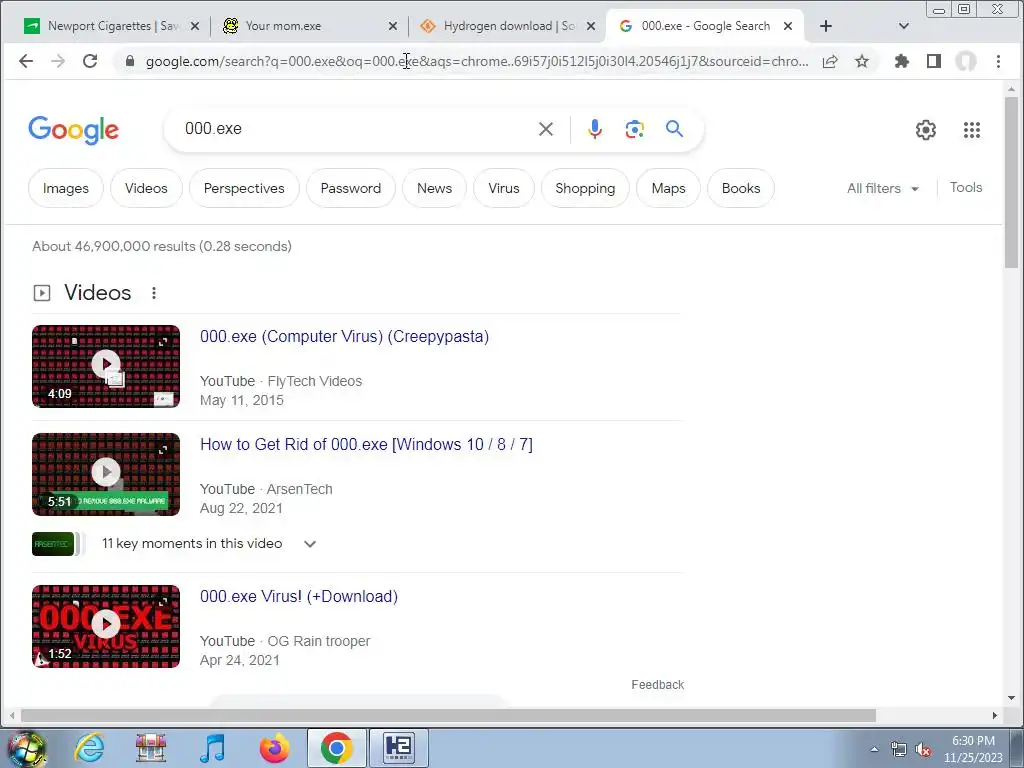This screenshot has width=1024, height=768.
Task: Close the Hydrogen download tab
Action: (590, 26)
